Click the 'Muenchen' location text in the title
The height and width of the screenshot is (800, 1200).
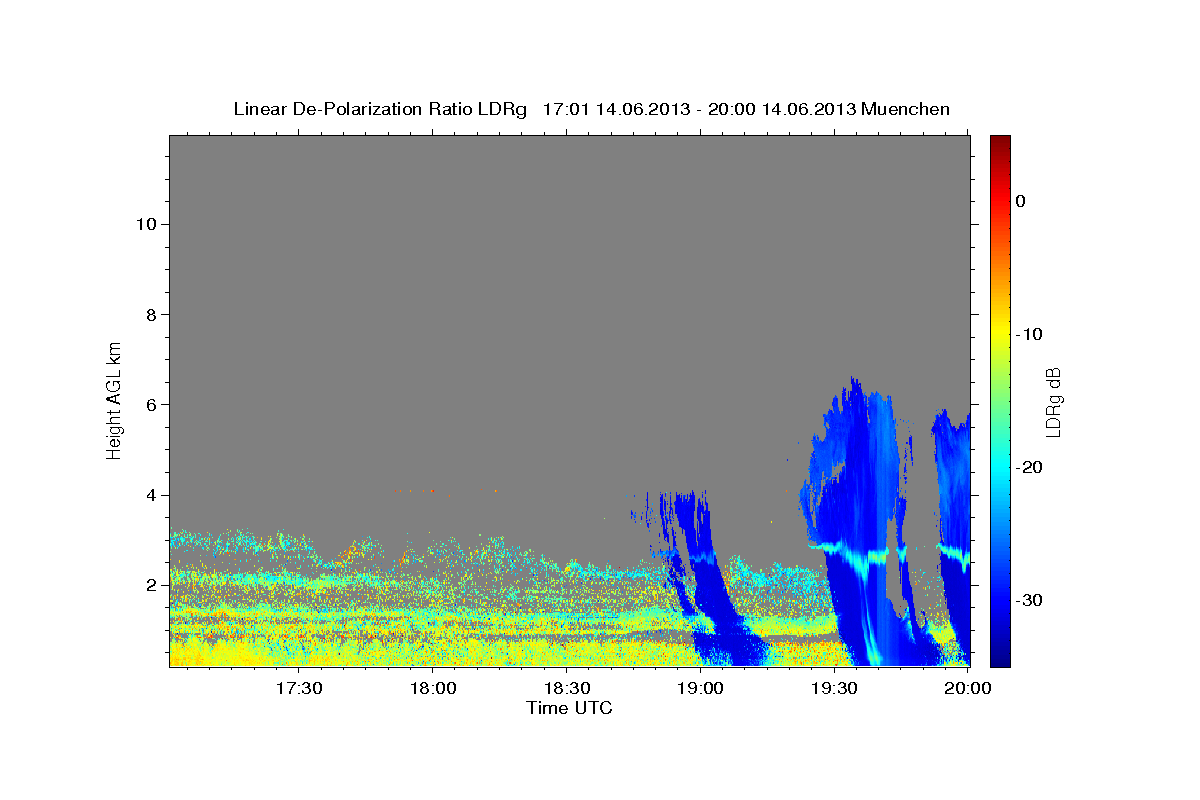[x=906, y=109]
